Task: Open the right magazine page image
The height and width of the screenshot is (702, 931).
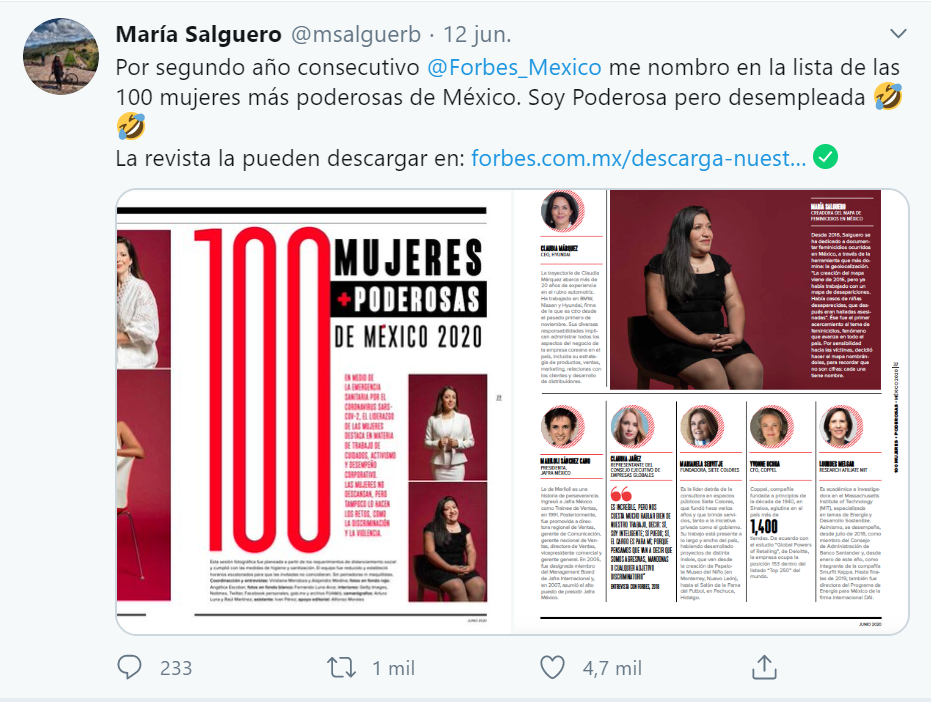Action: [x=711, y=412]
